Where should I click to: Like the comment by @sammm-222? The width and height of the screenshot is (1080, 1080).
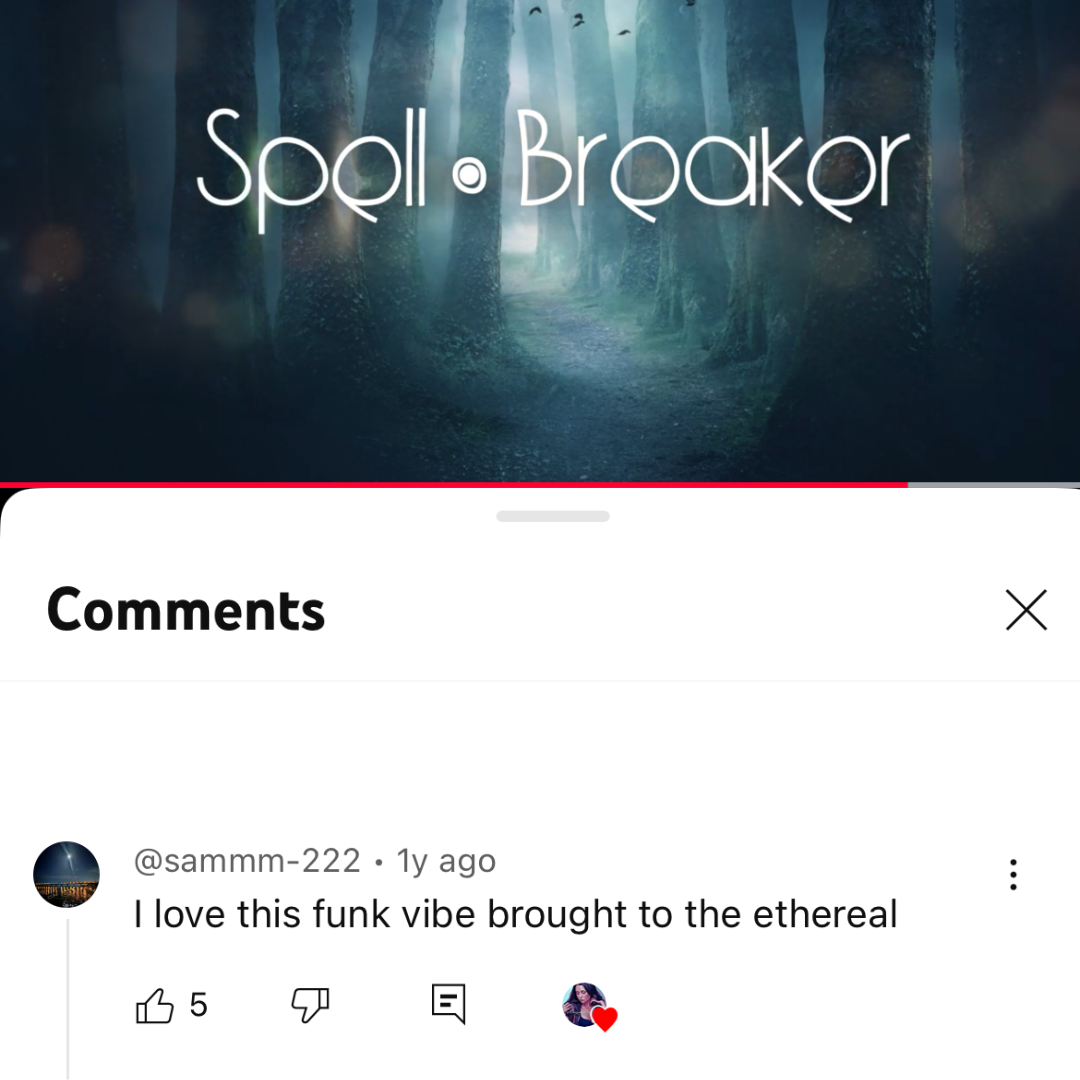click(154, 1006)
